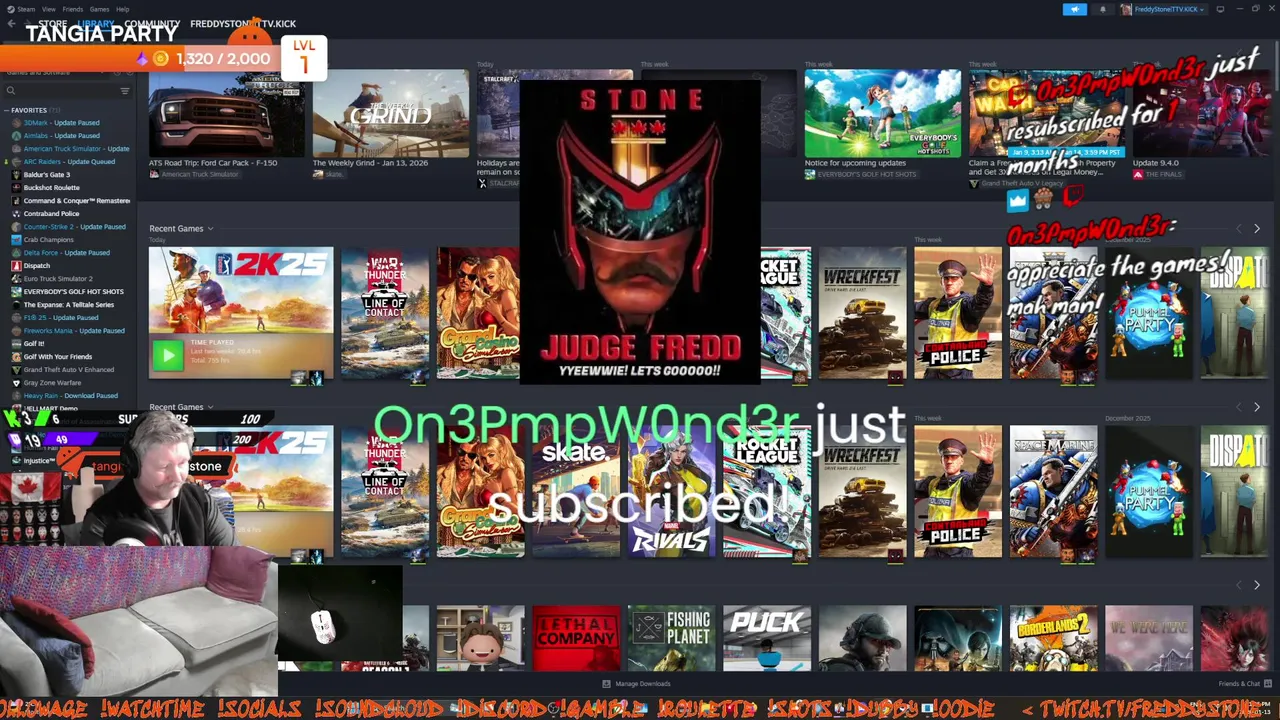
Task: Open the Friends menu
Action: tap(73, 9)
